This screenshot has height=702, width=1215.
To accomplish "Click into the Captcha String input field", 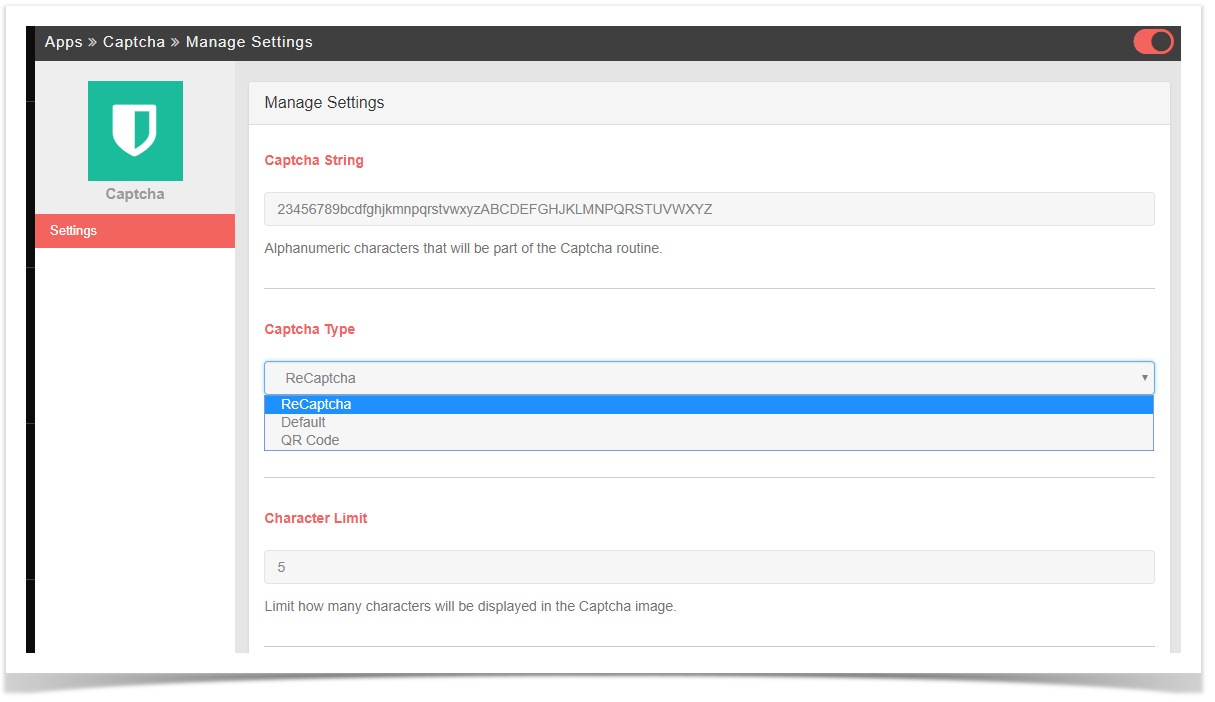I will (x=709, y=209).
